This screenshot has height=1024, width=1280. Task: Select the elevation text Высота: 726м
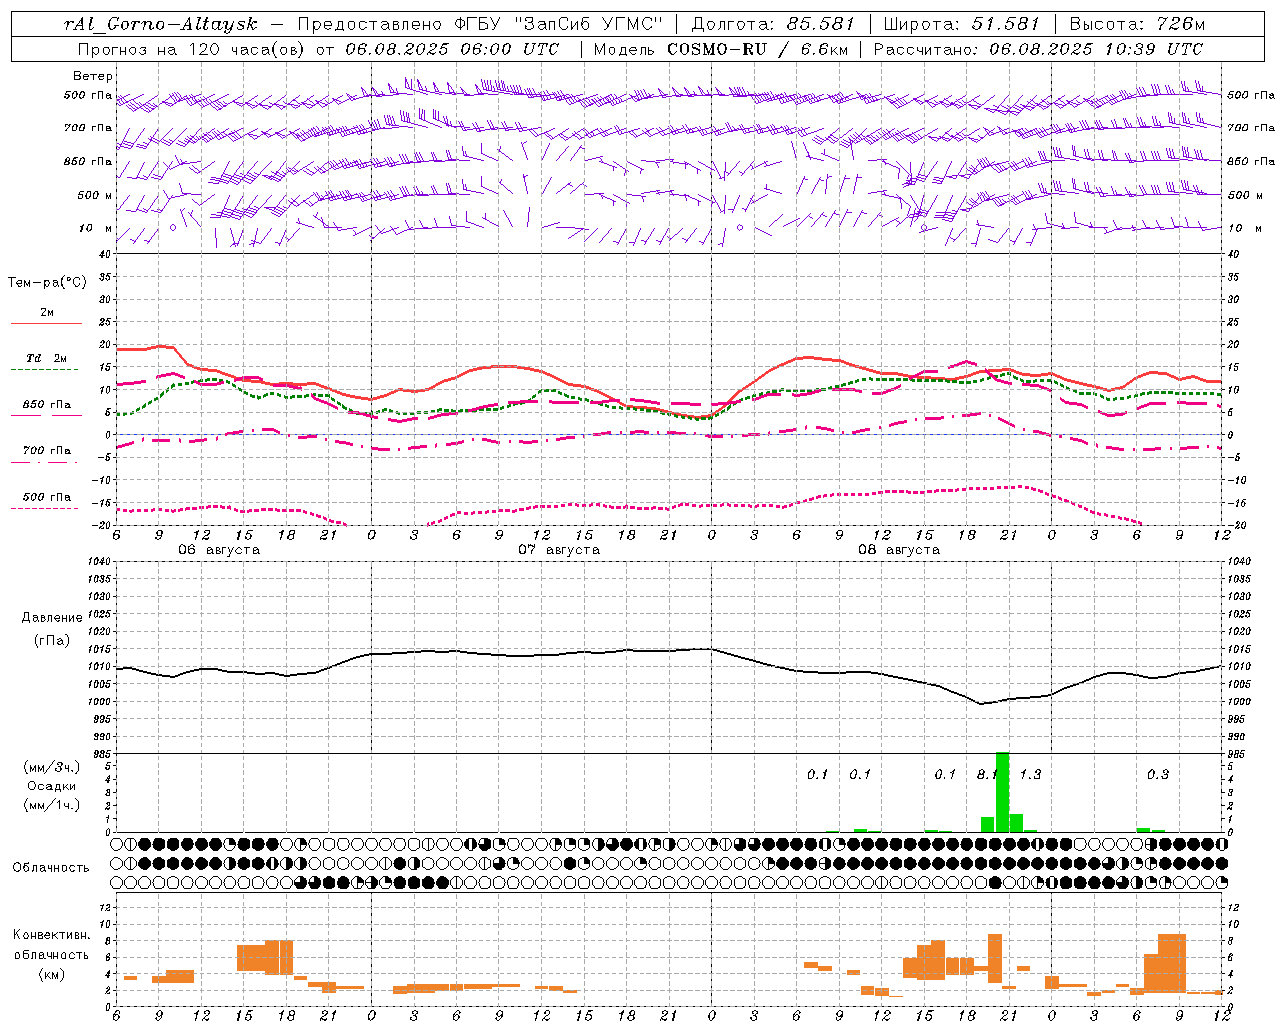(x=1137, y=24)
